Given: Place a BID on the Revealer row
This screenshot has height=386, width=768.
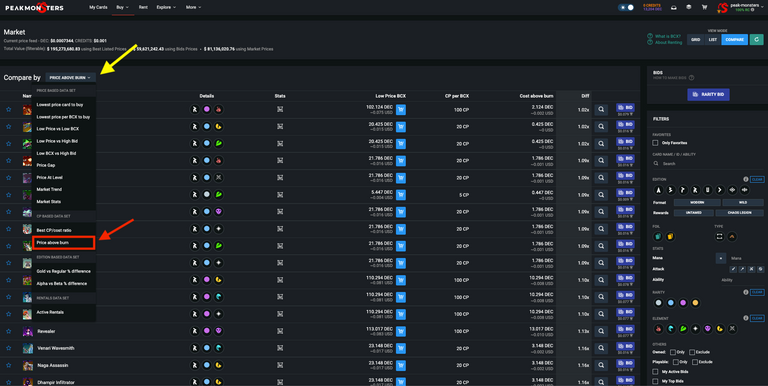Looking at the screenshot, I should (x=625, y=329).
